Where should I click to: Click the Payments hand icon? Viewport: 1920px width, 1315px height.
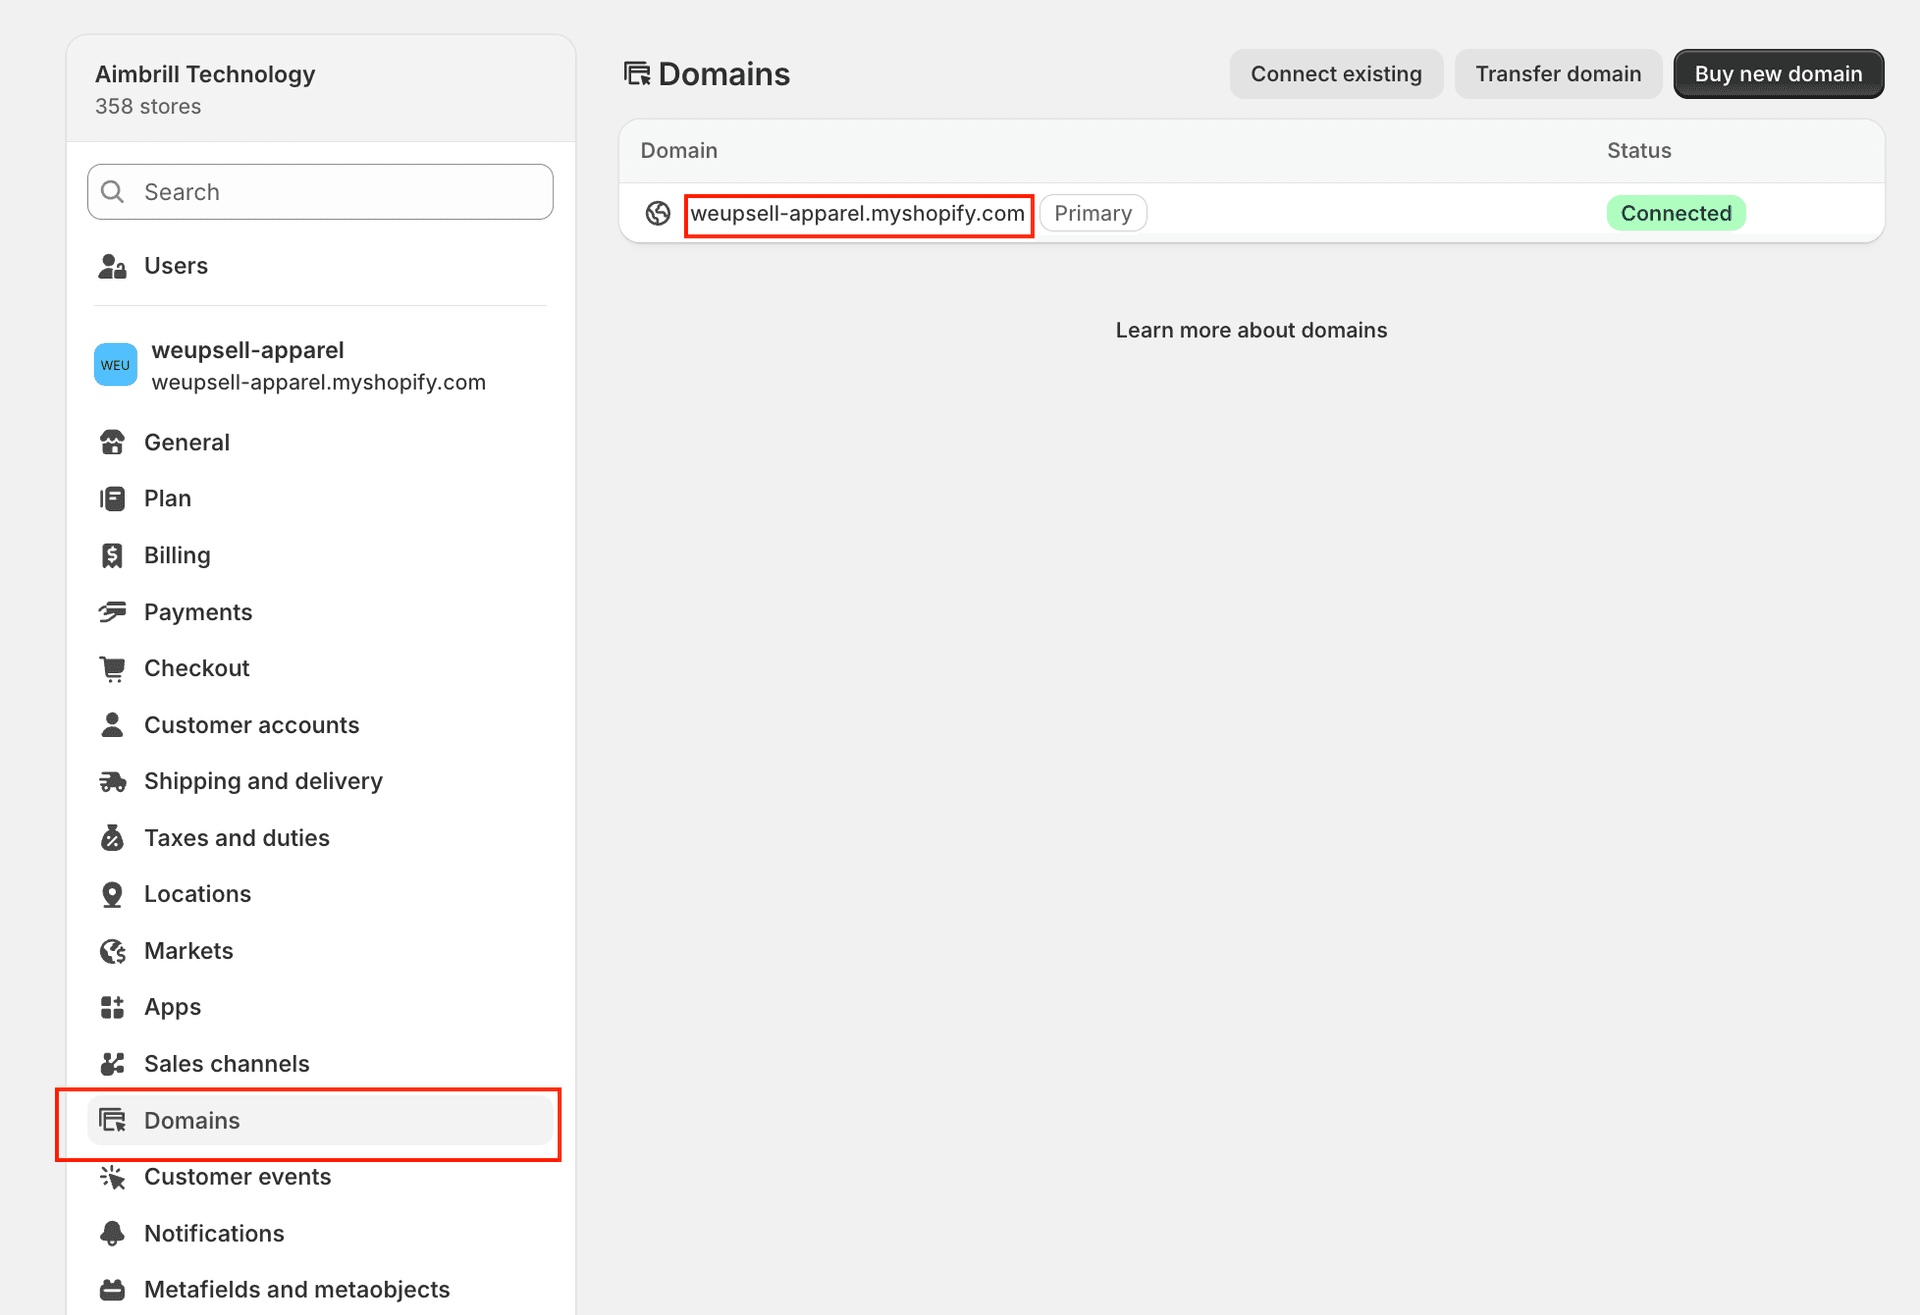pos(112,612)
